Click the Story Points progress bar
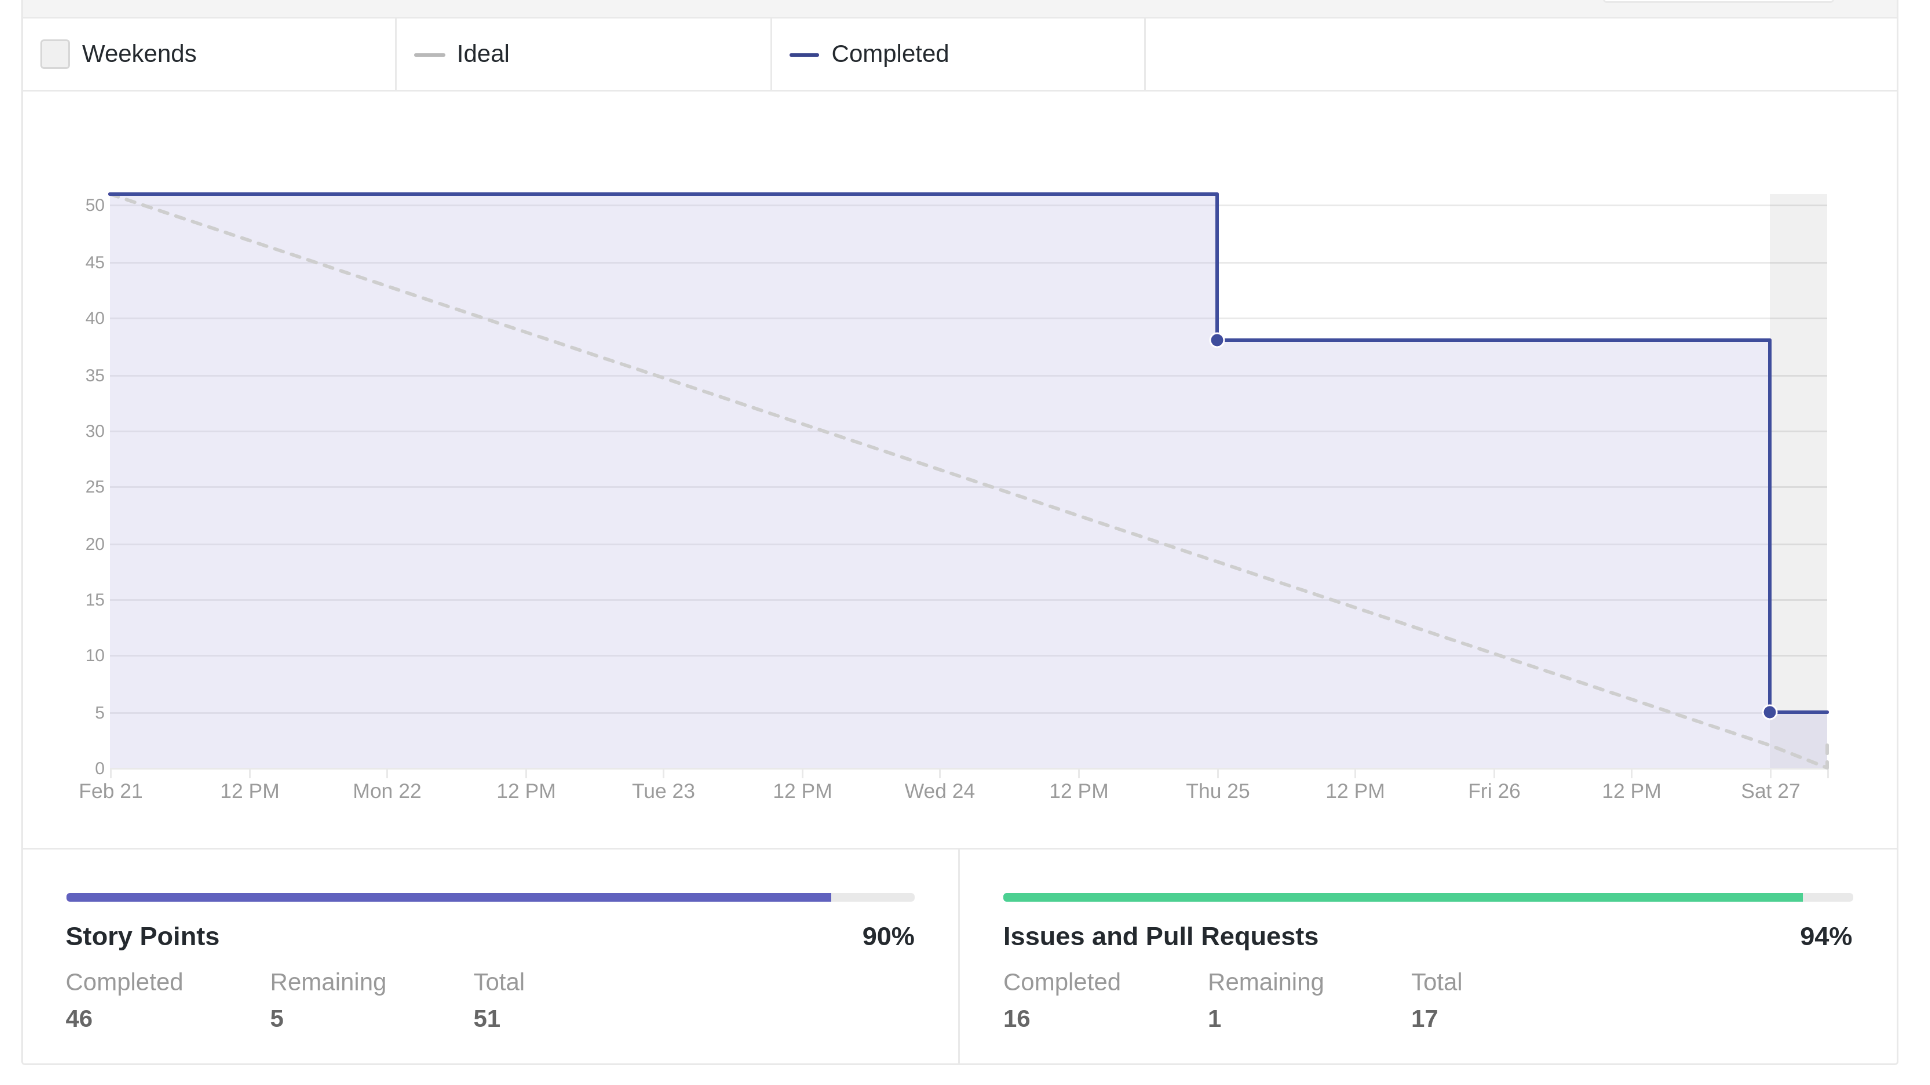 490,897
